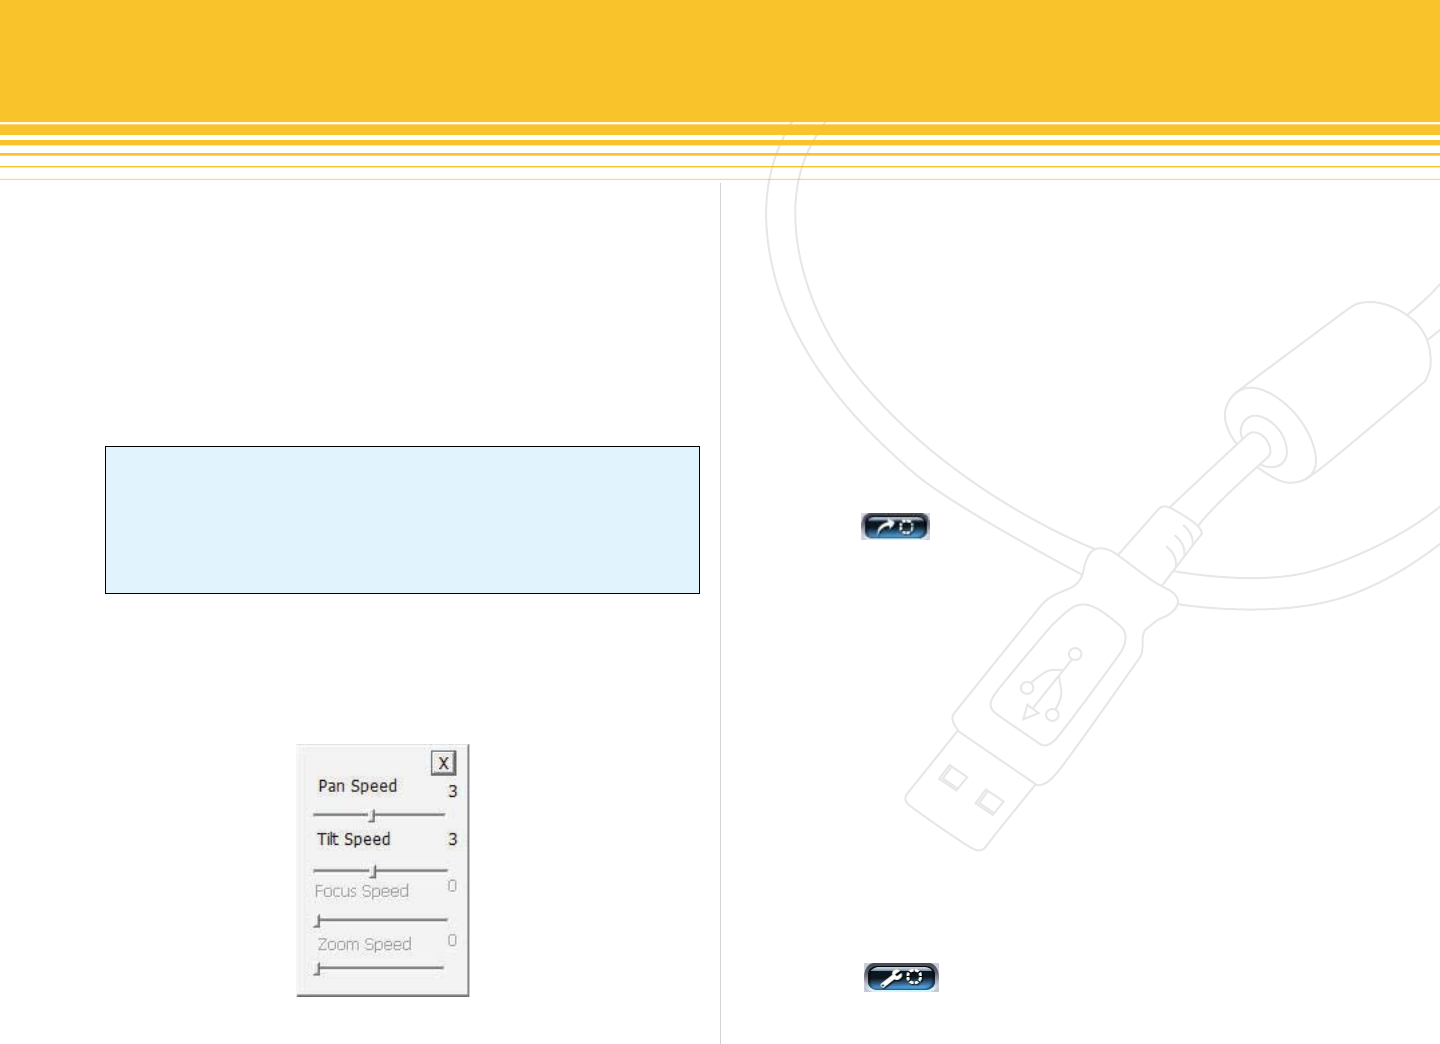Select the Tilt Speed label
The width and height of the screenshot is (1440, 1044).
[354, 839]
